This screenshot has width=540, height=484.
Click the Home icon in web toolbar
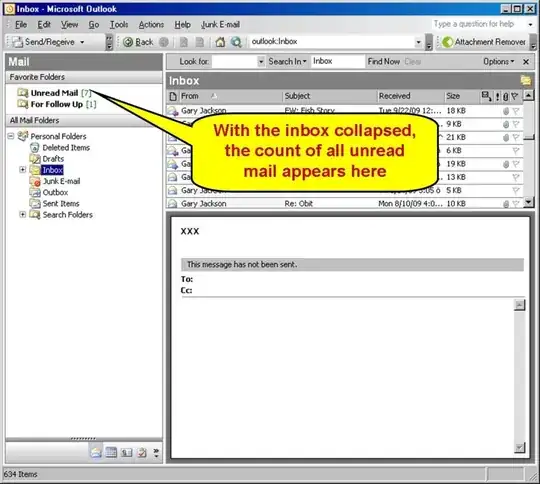[x=220, y=42]
